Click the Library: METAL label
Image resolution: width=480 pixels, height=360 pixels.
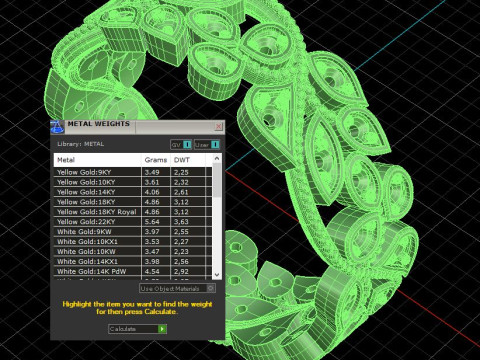coord(81,144)
